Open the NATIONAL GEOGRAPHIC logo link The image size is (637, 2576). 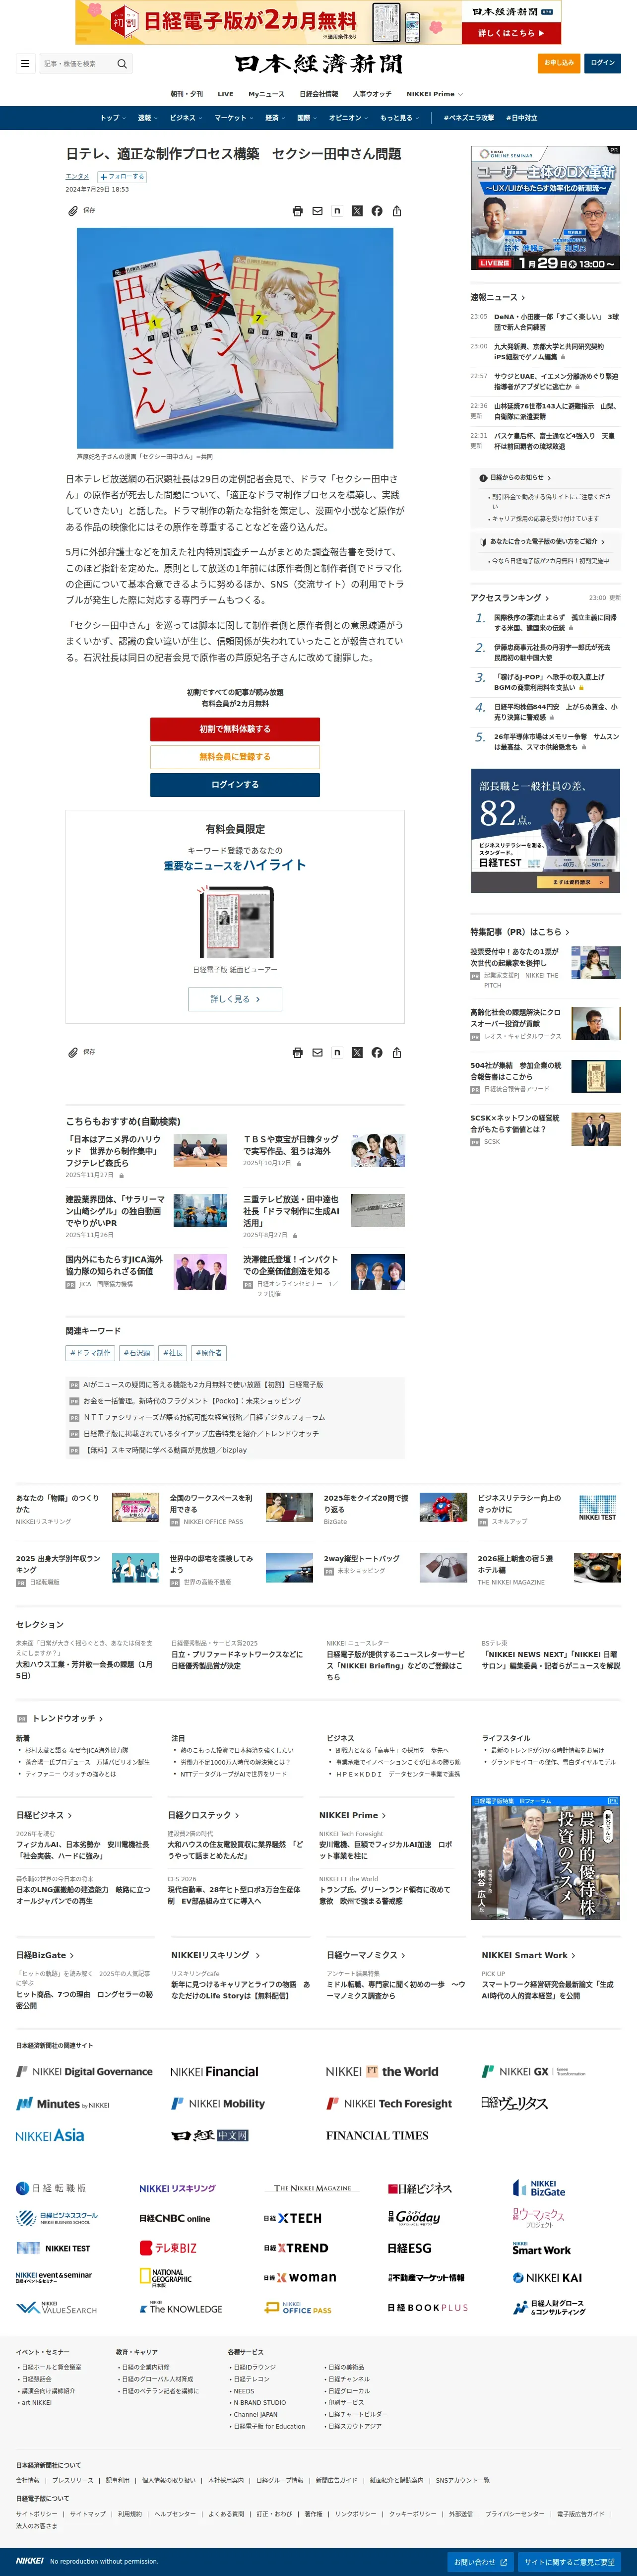coord(166,2278)
